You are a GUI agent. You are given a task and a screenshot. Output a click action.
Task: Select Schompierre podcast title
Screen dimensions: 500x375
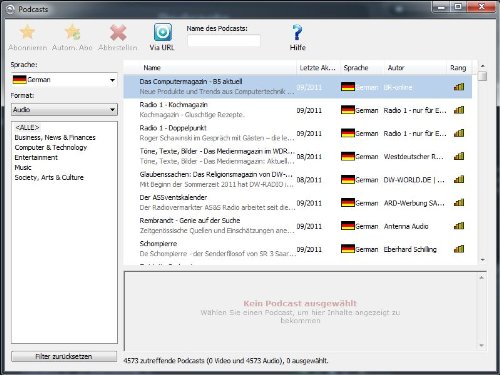click(158, 243)
